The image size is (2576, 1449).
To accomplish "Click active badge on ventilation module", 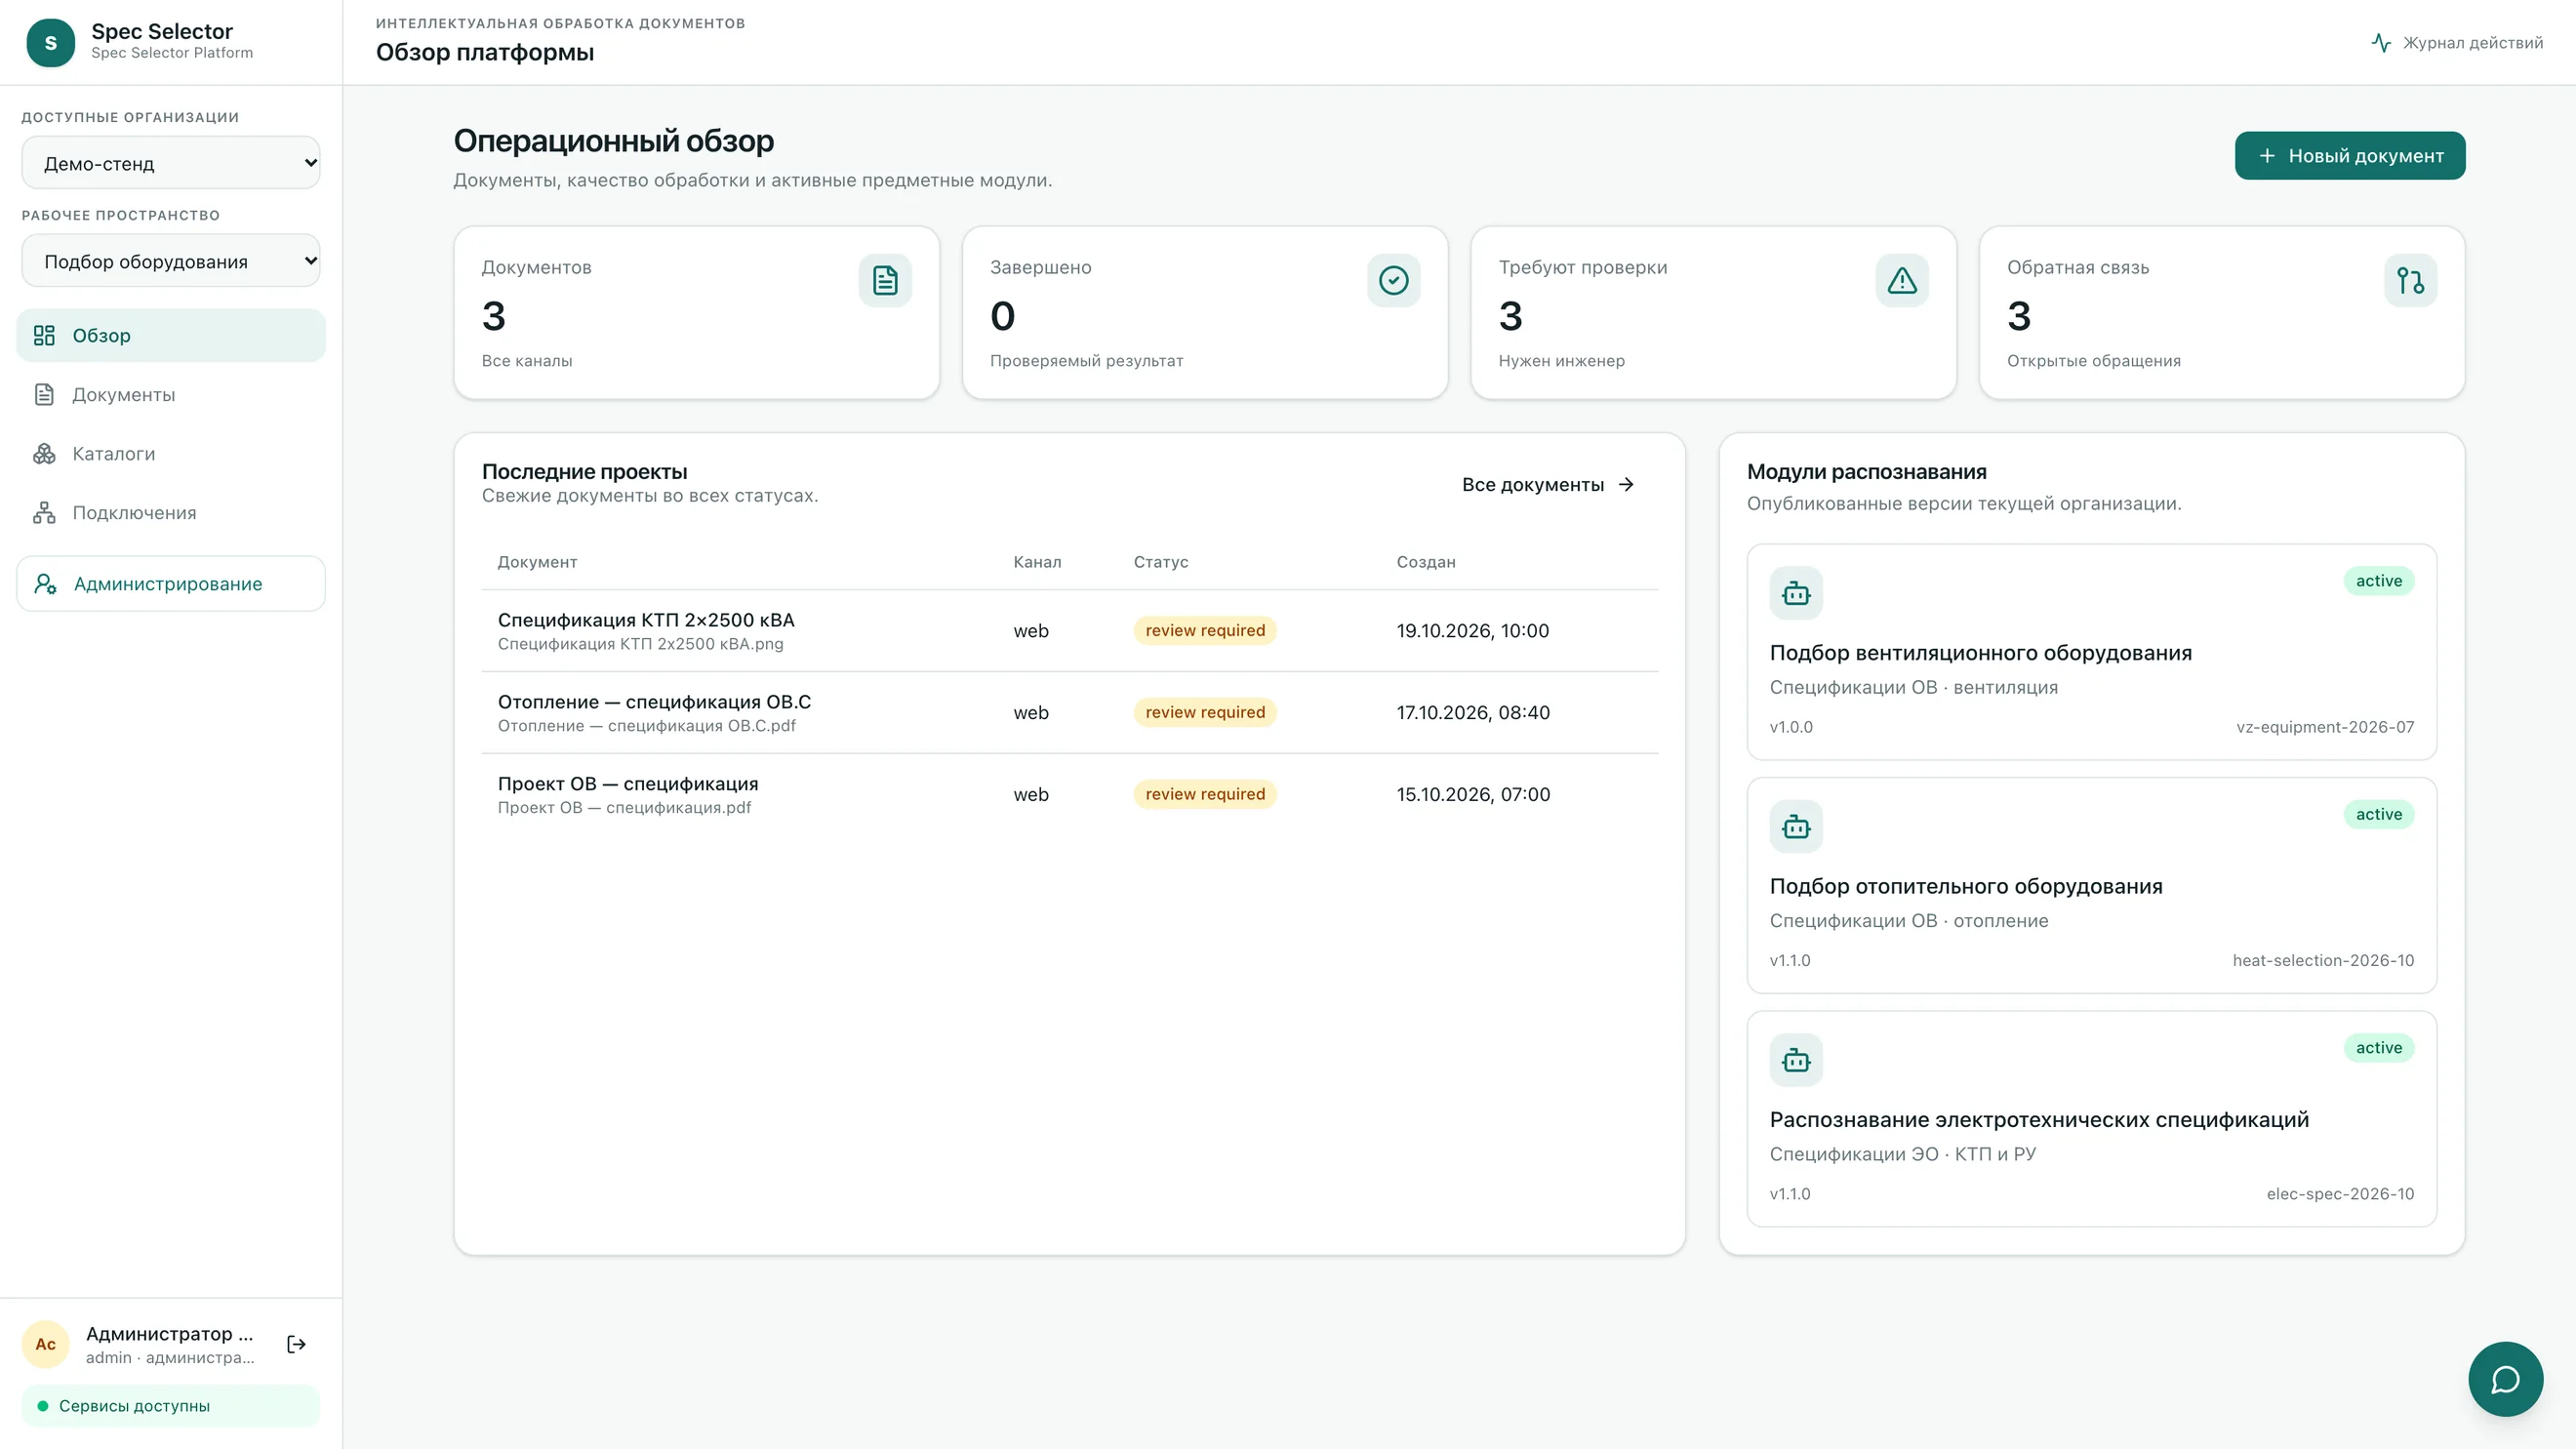I will coord(2378,581).
